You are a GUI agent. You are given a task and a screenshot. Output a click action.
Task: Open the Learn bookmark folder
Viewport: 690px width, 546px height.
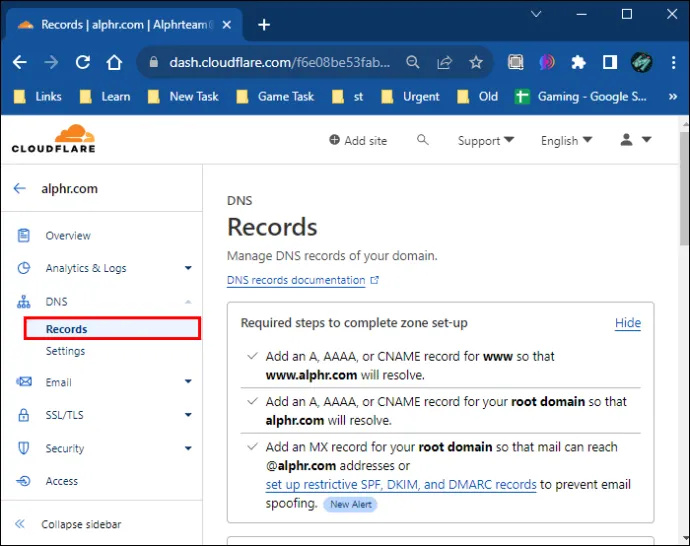(x=105, y=96)
